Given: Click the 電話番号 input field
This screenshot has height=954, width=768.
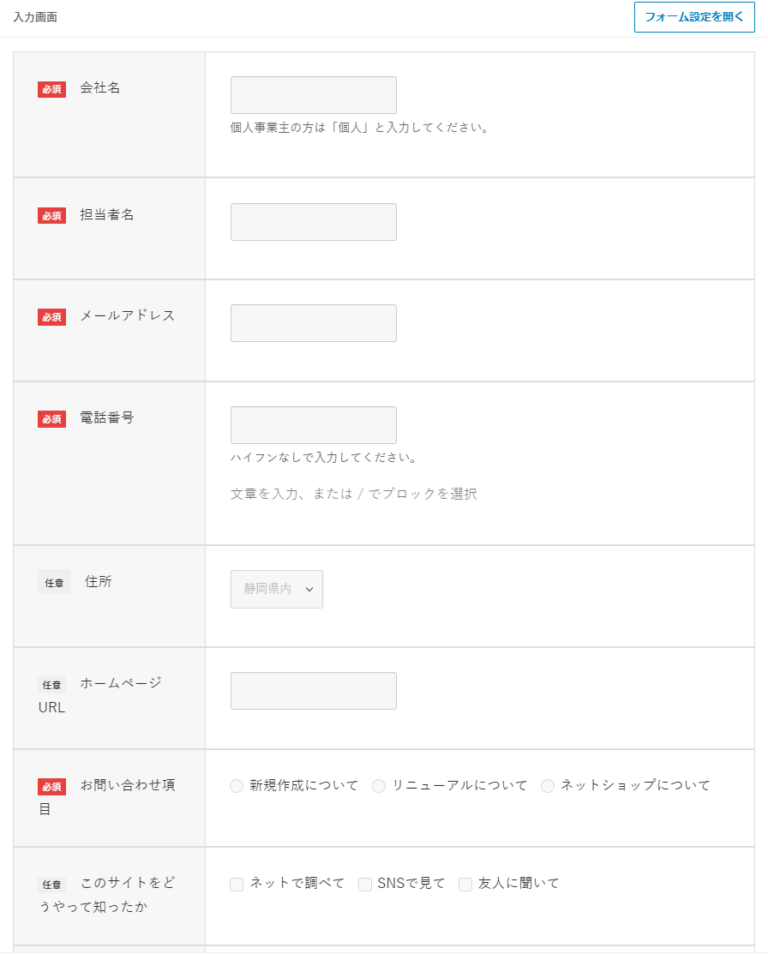Looking at the screenshot, I should tap(313, 424).
